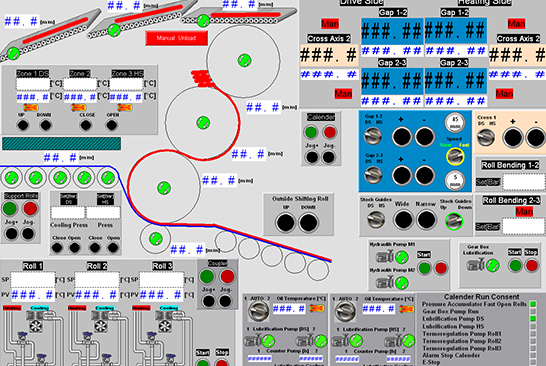Viewport: 546px width, 366px height.
Task: Click the red Calender stop button
Action: pyautogui.click(x=329, y=132)
